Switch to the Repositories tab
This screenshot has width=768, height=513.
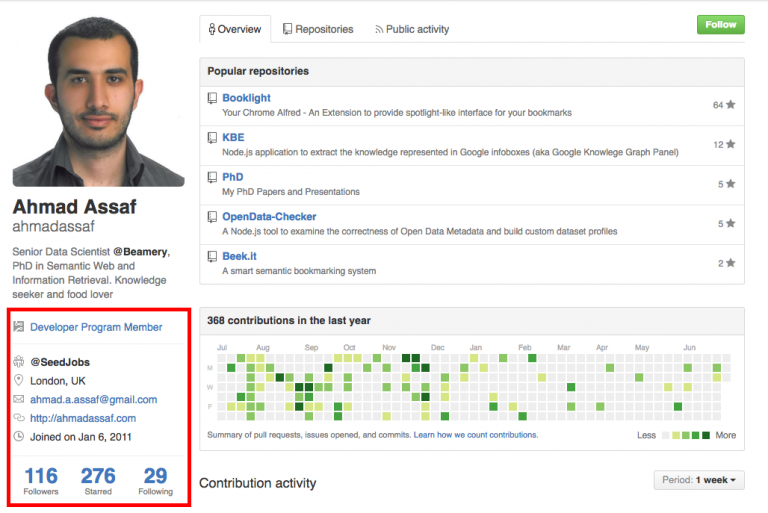click(318, 29)
